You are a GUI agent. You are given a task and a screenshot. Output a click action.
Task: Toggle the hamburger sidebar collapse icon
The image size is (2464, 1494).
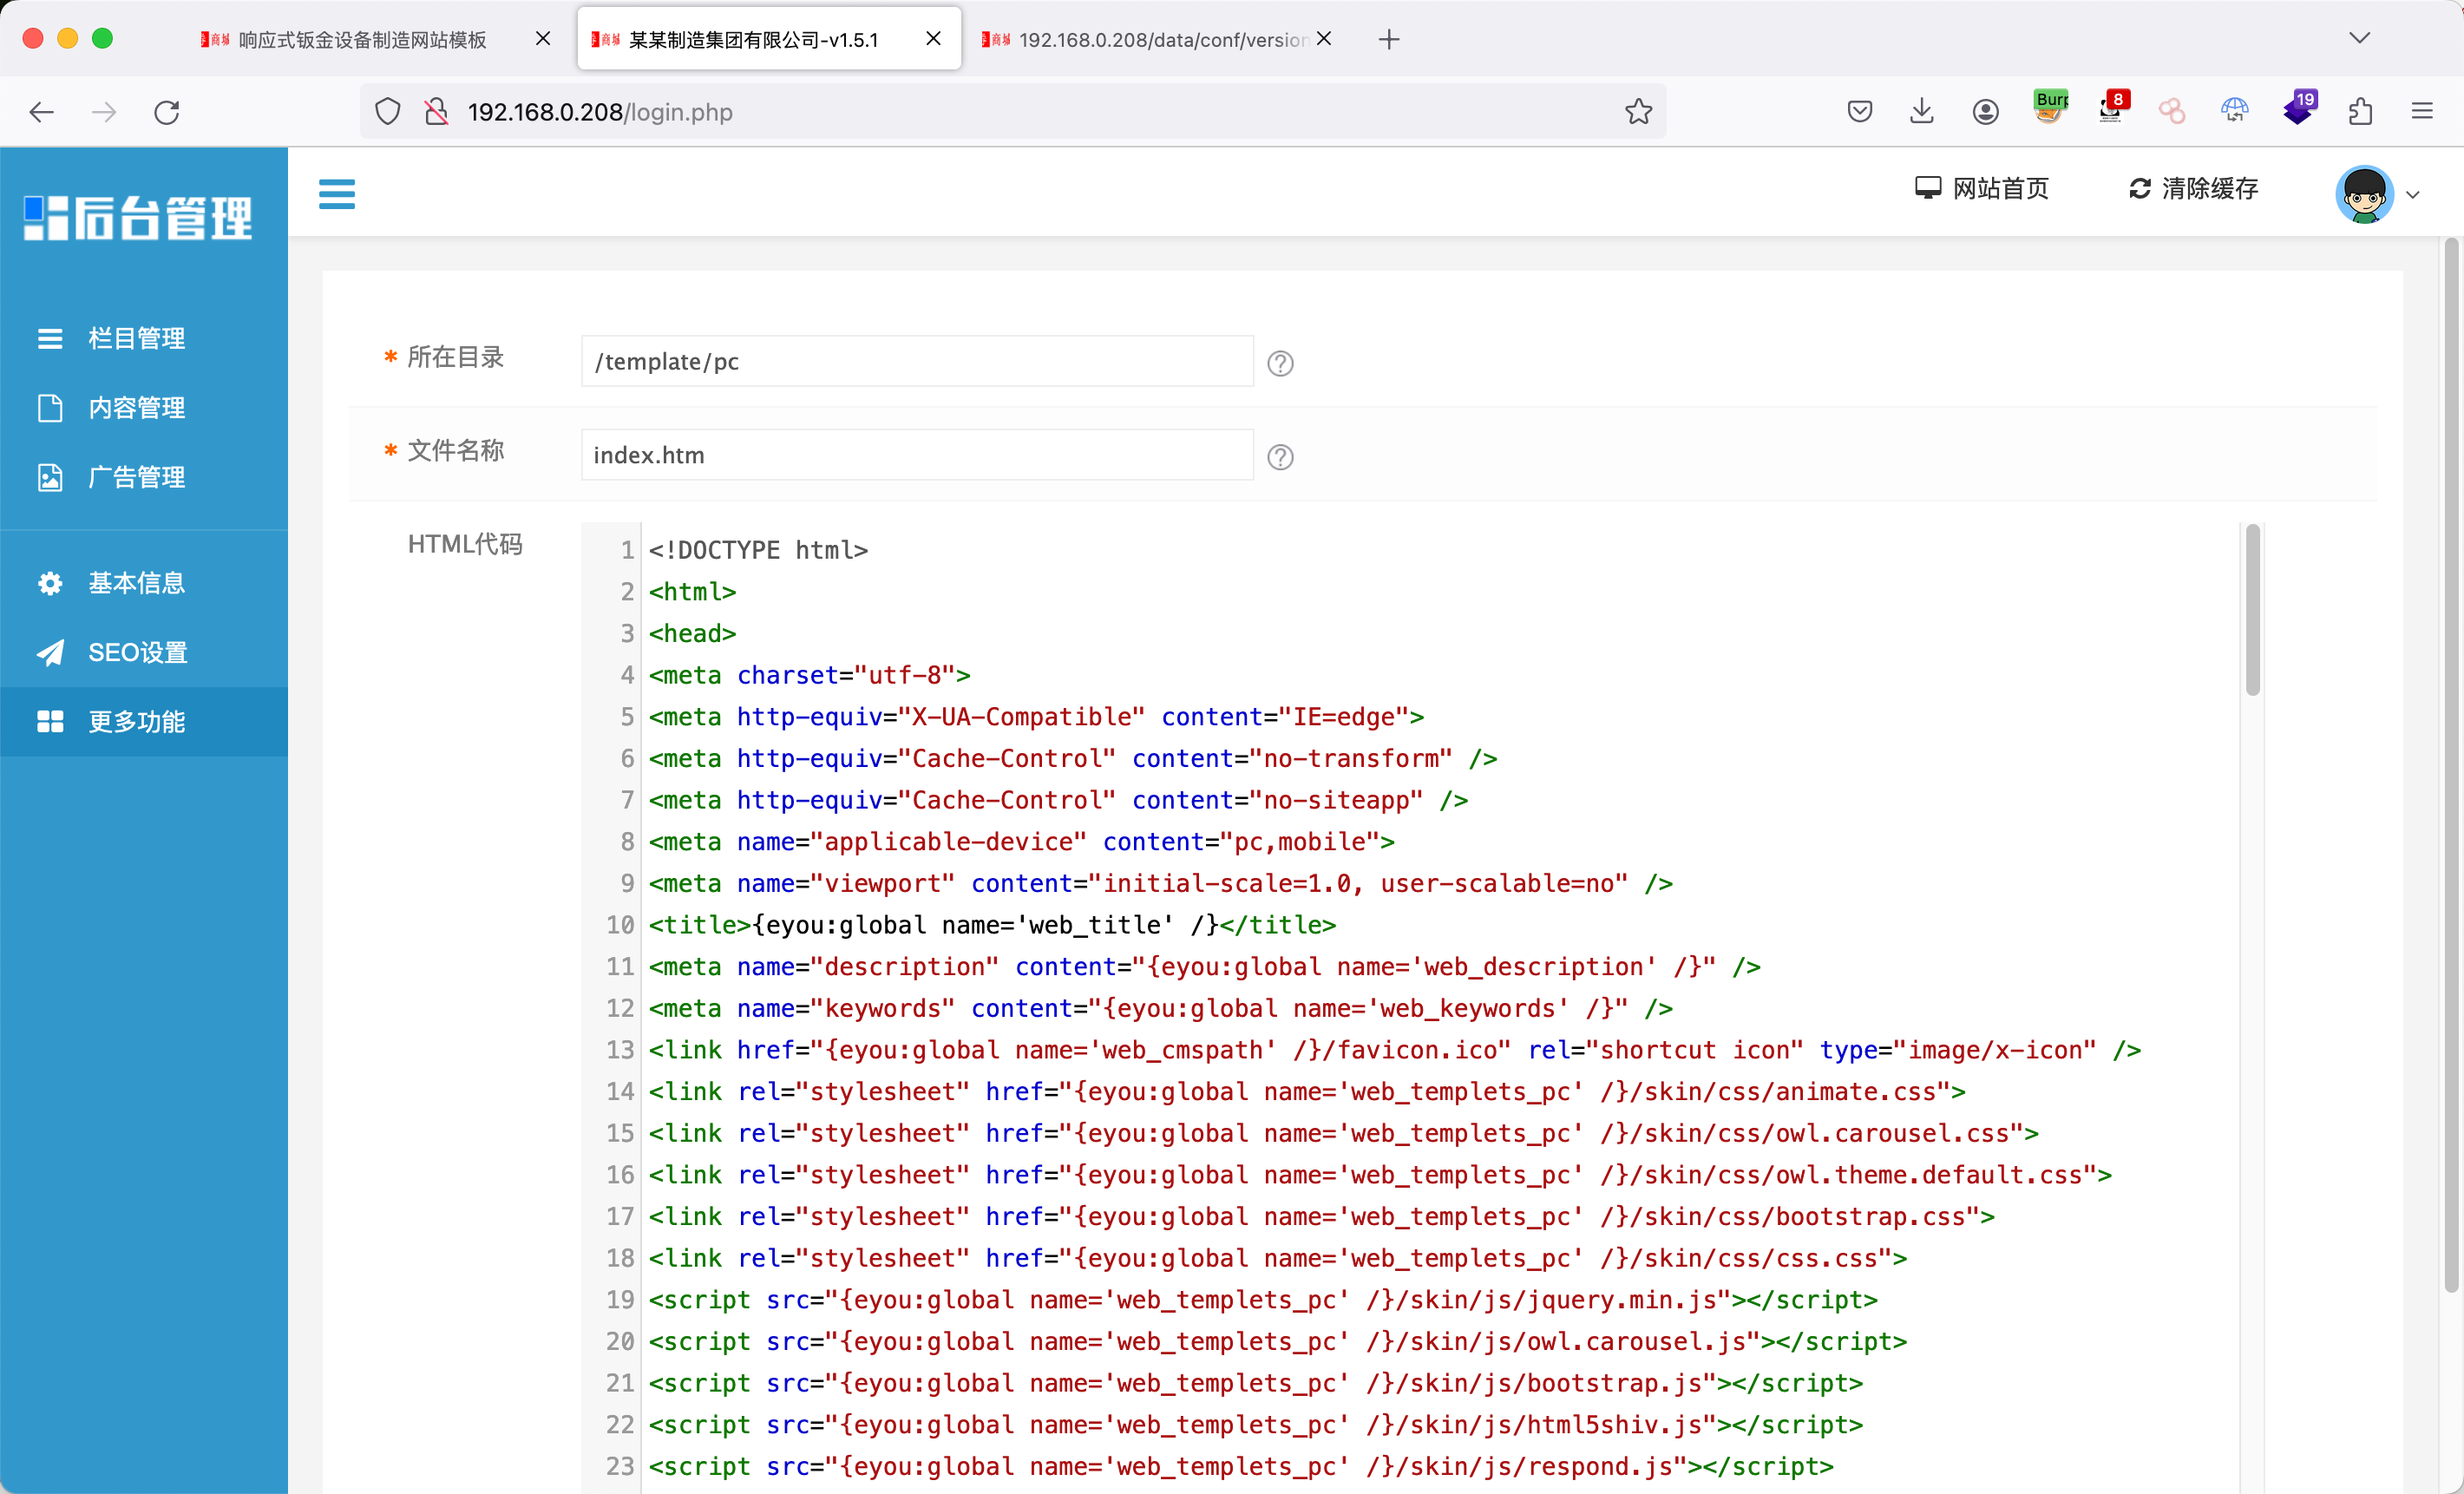(x=336, y=193)
